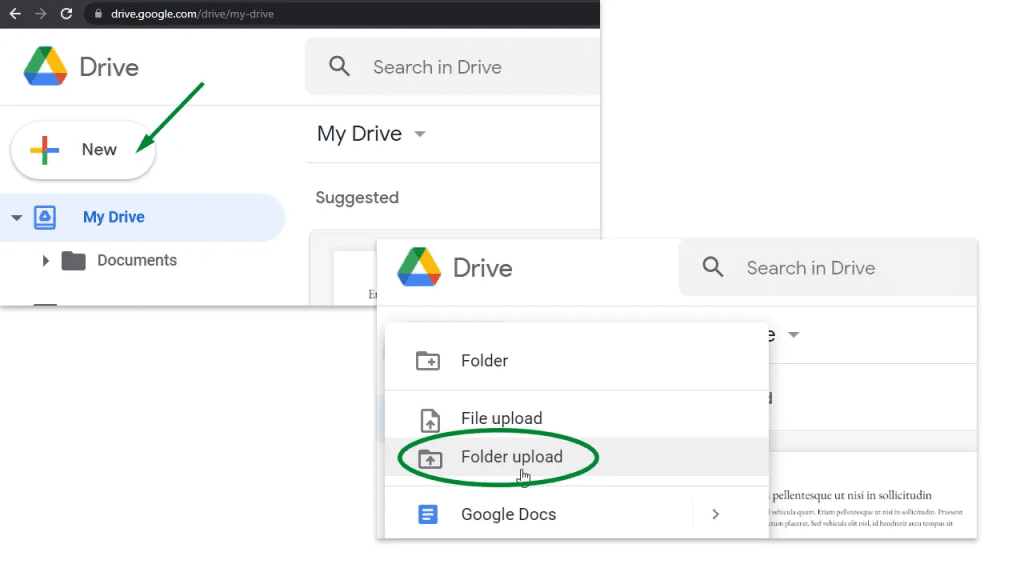Open the Google Docs submenu chevron
Image resolution: width=1024 pixels, height=576 pixels.
pos(715,515)
